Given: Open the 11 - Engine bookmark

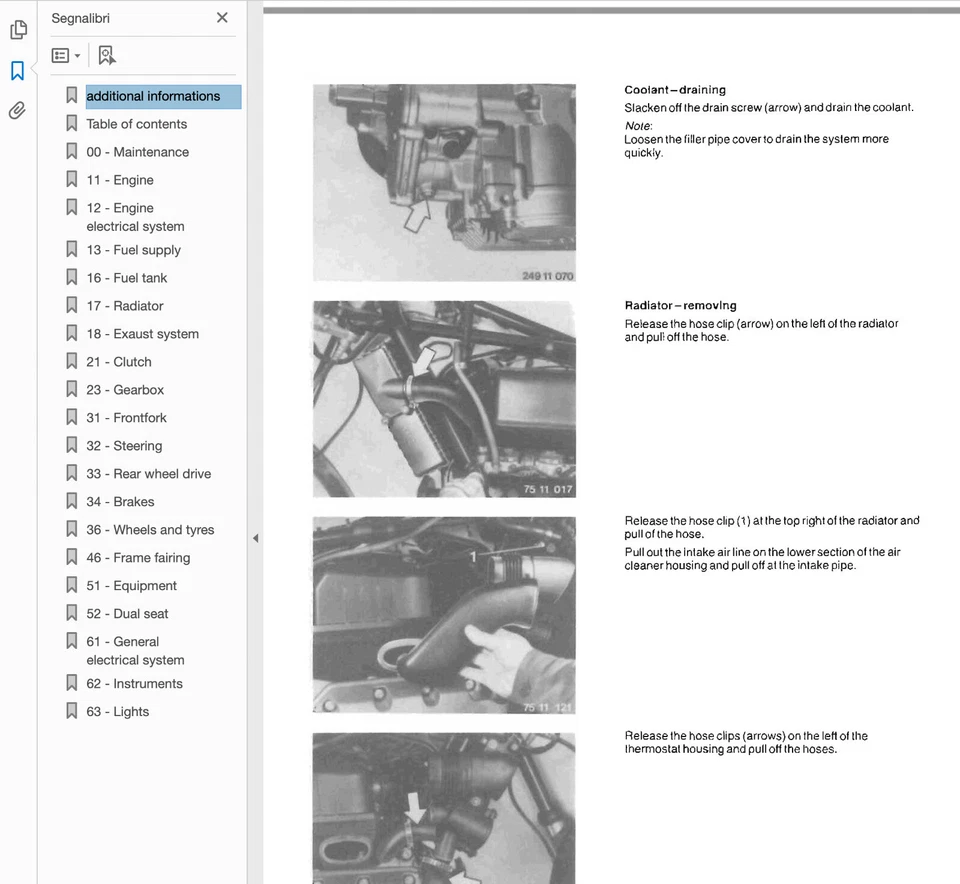Looking at the screenshot, I should [120, 179].
